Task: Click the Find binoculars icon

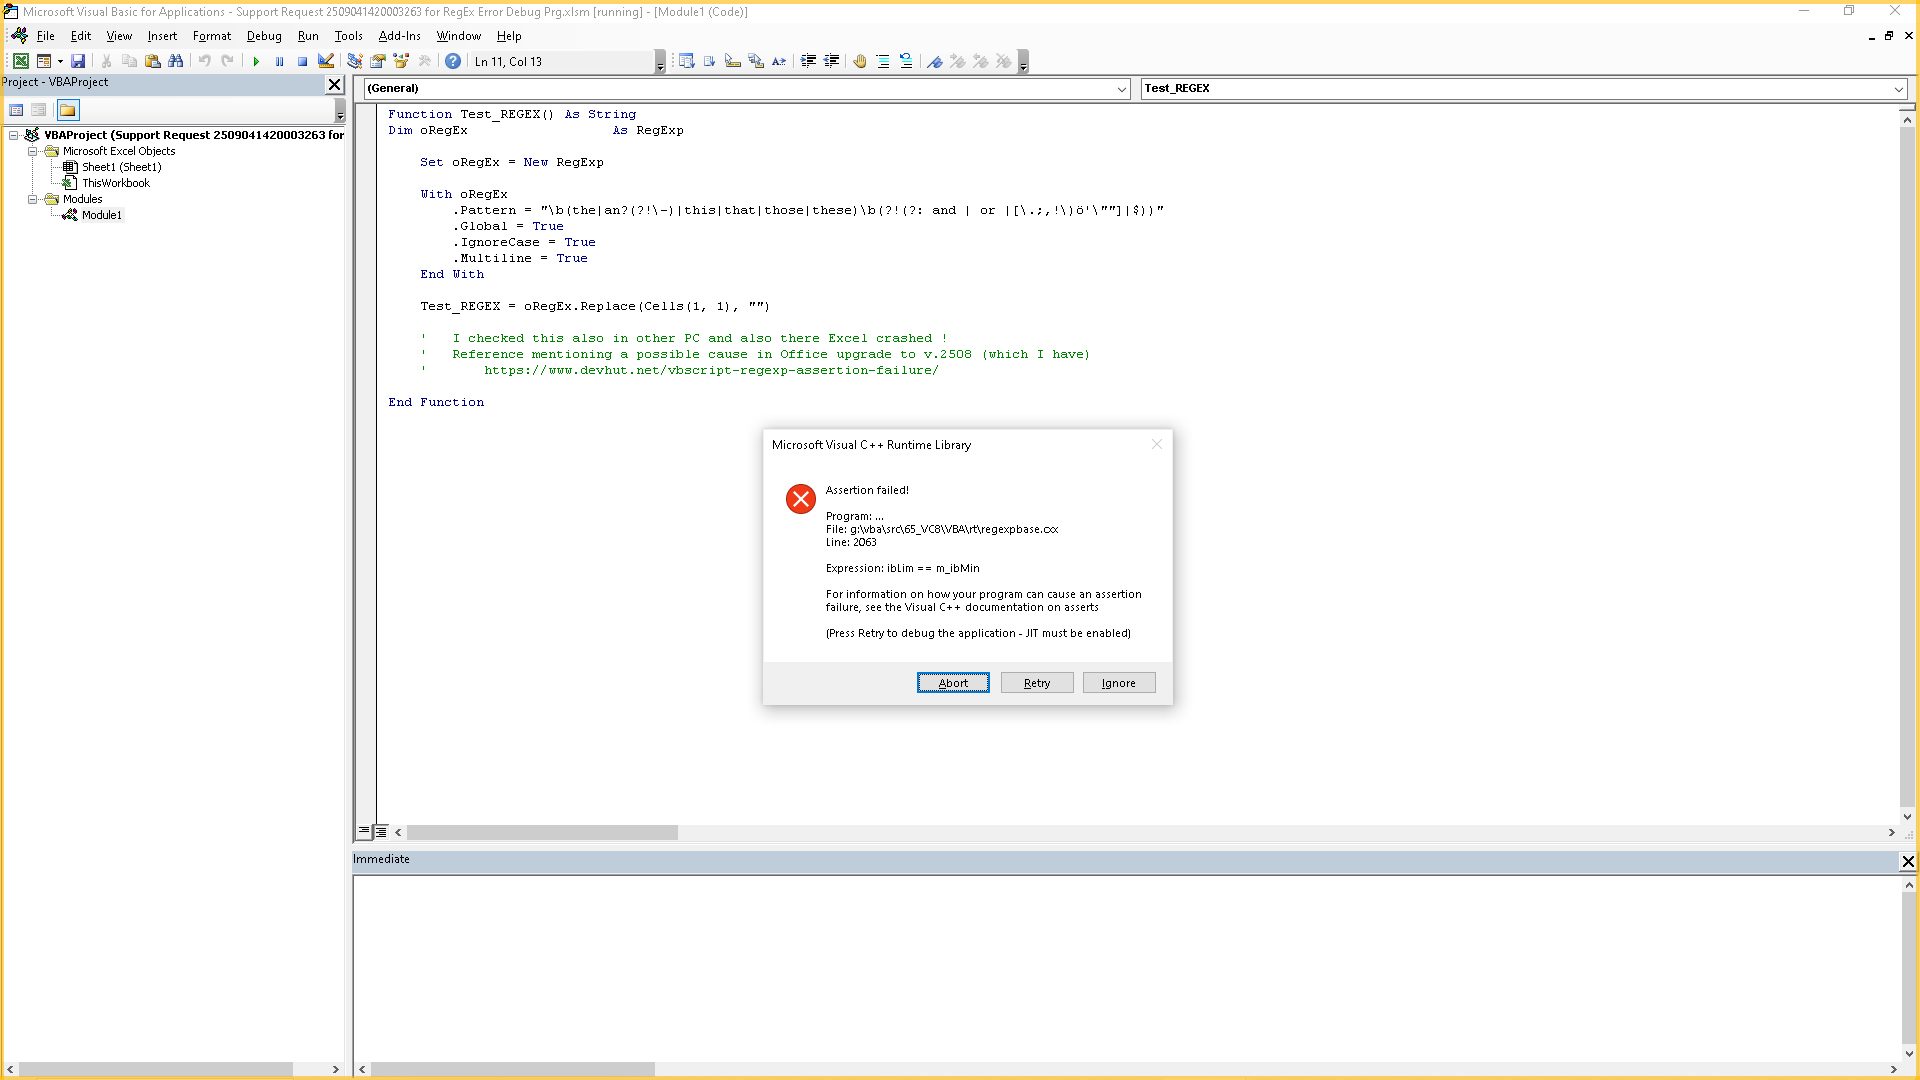Action: point(176,61)
